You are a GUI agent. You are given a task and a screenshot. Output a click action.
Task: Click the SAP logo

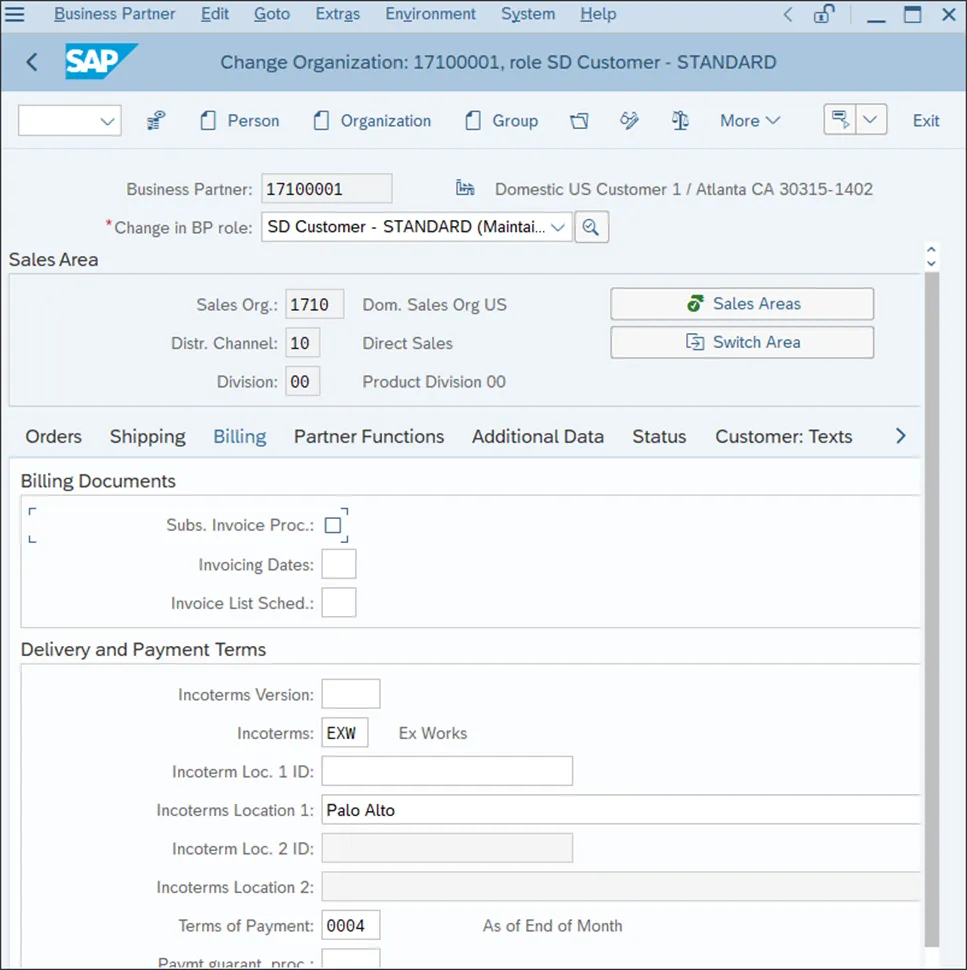tap(101, 61)
